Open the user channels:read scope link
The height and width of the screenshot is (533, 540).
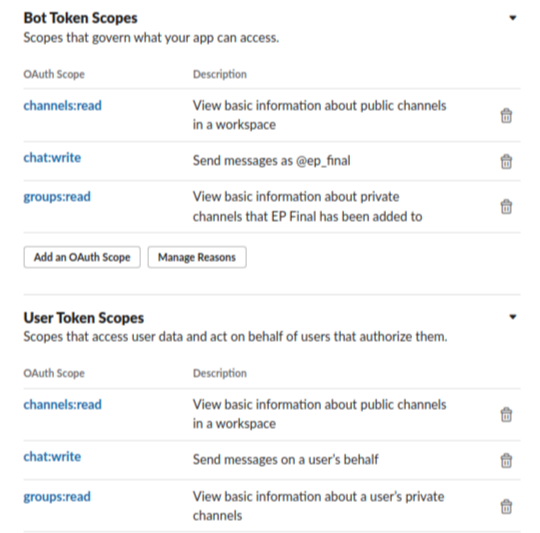pyautogui.click(x=62, y=404)
